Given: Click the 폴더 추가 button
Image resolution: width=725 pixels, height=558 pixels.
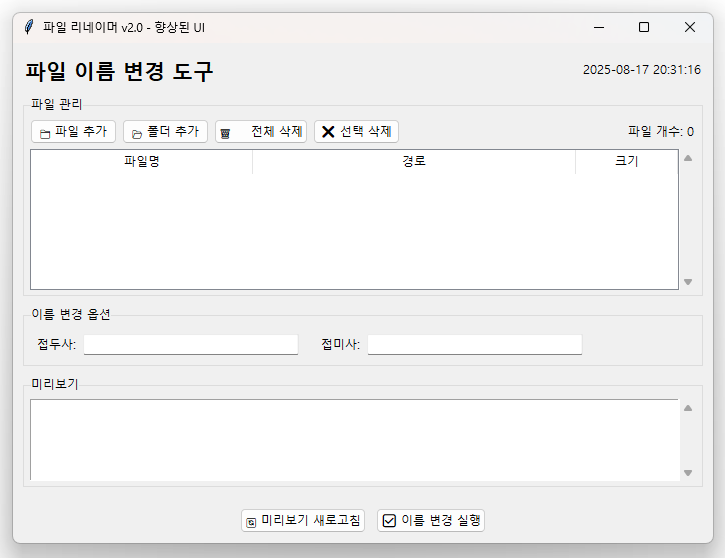Looking at the screenshot, I should [x=165, y=132].
